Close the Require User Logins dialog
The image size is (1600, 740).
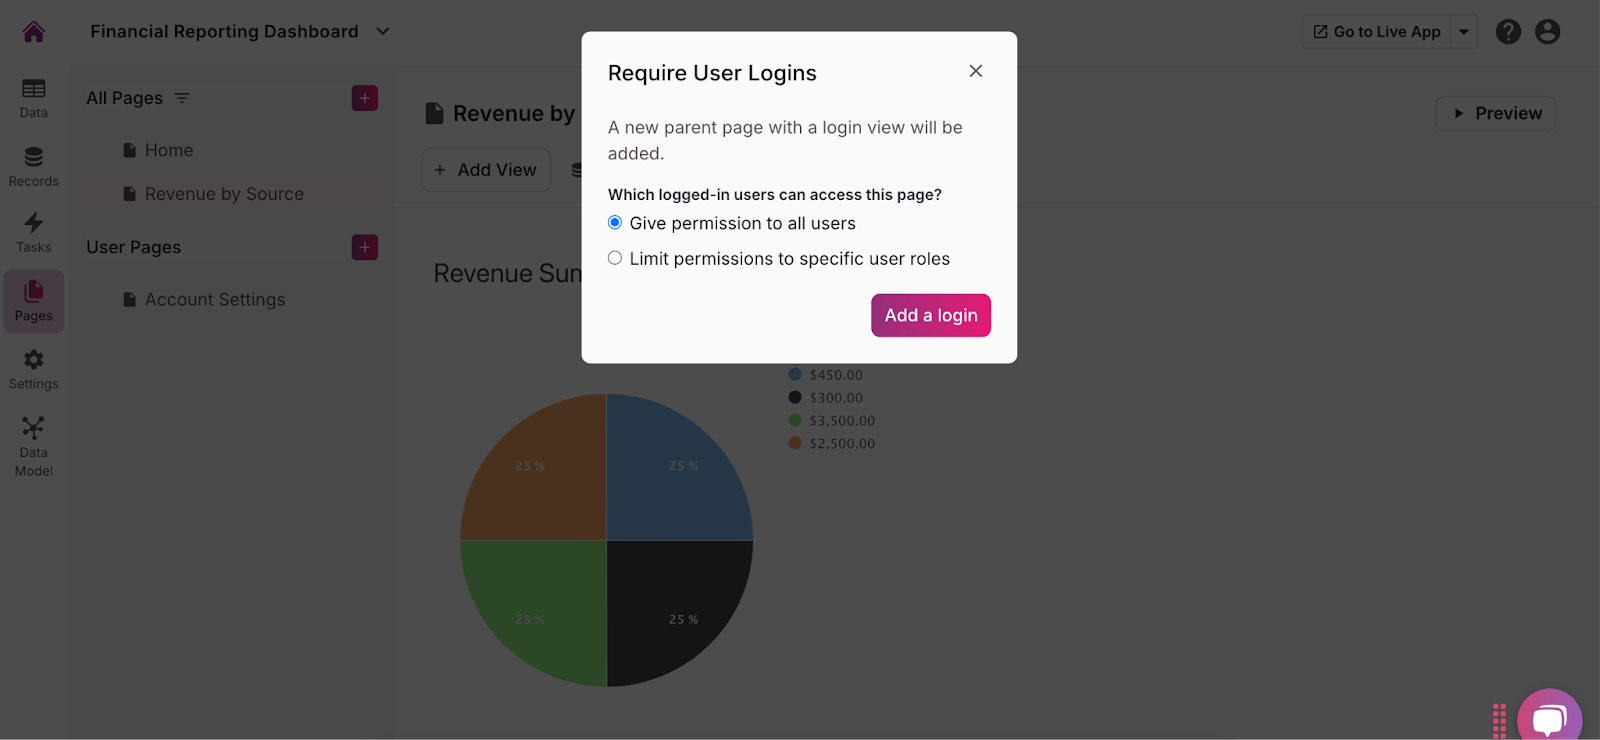(976, 71)
